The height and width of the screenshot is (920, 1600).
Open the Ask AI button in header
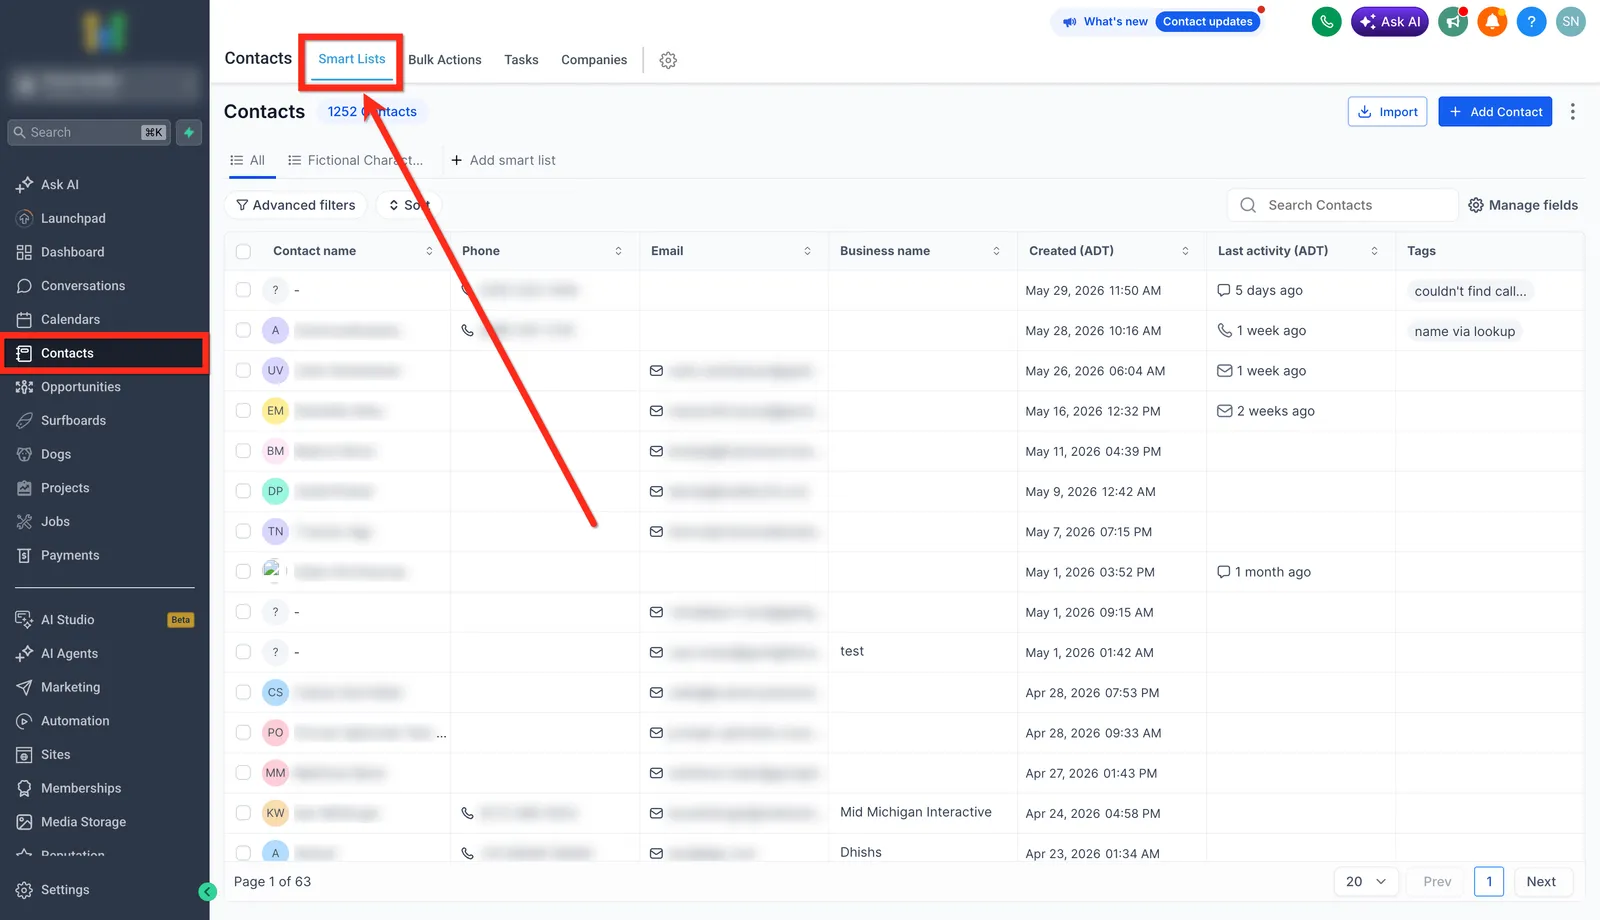click(x=1390, y=21)
